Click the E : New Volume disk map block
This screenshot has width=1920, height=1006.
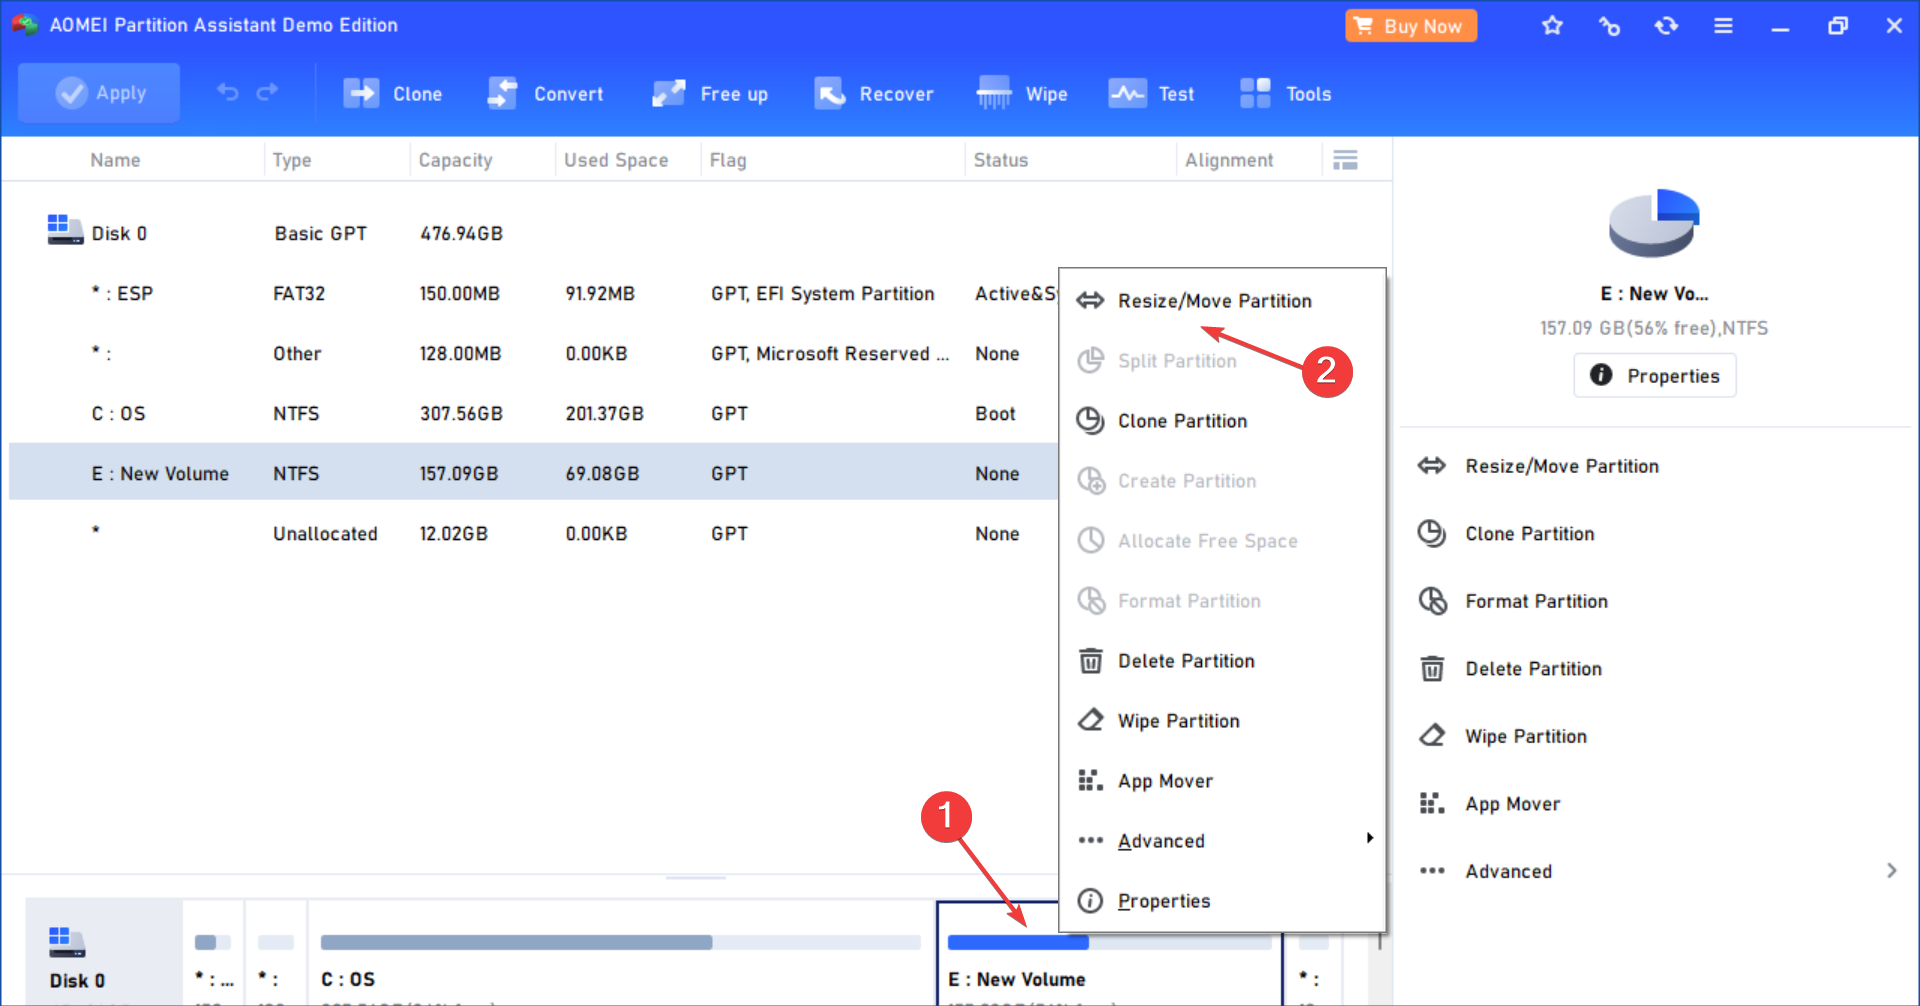tap(1109, 952)
